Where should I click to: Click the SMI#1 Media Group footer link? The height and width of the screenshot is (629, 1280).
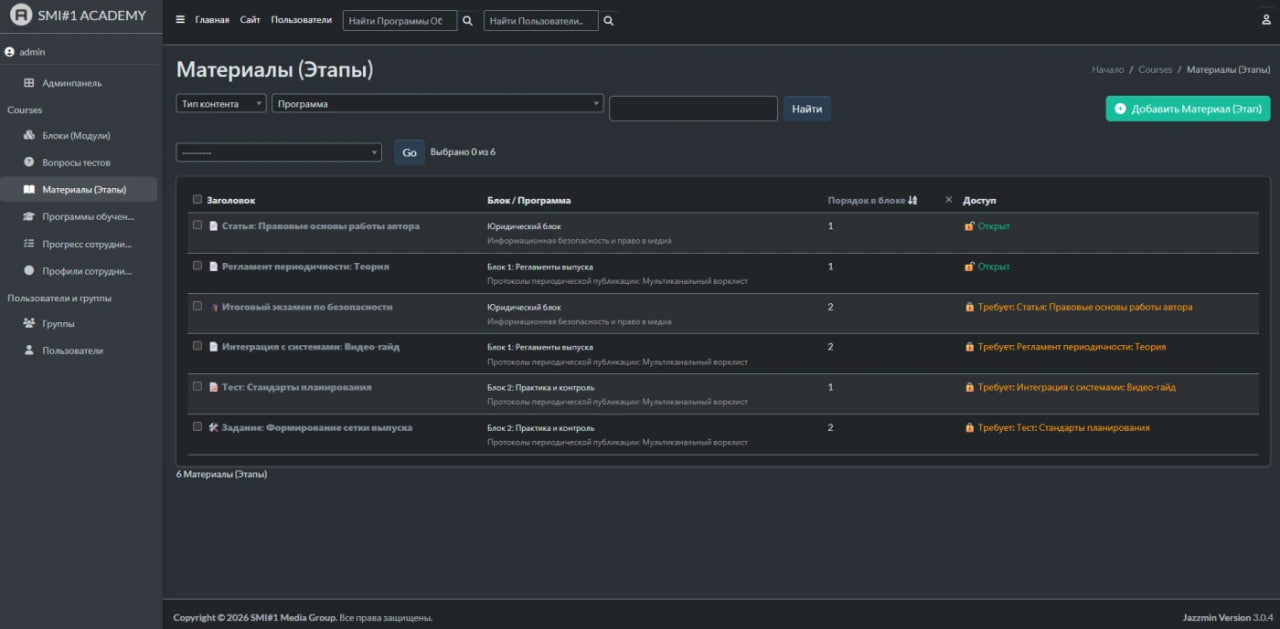(293, 617)
